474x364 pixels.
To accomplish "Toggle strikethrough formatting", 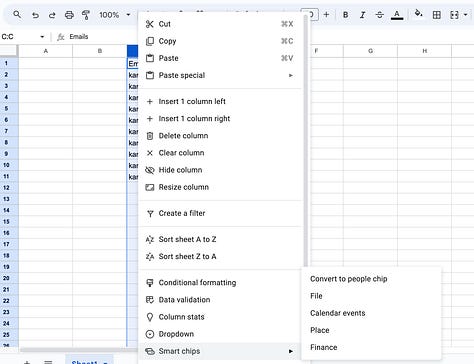I will pos(379,15).
